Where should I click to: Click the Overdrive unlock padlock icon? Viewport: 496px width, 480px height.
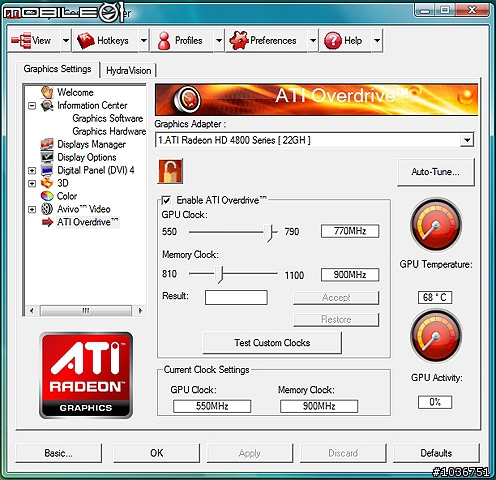pyautogui.click(x=170, y=171)
